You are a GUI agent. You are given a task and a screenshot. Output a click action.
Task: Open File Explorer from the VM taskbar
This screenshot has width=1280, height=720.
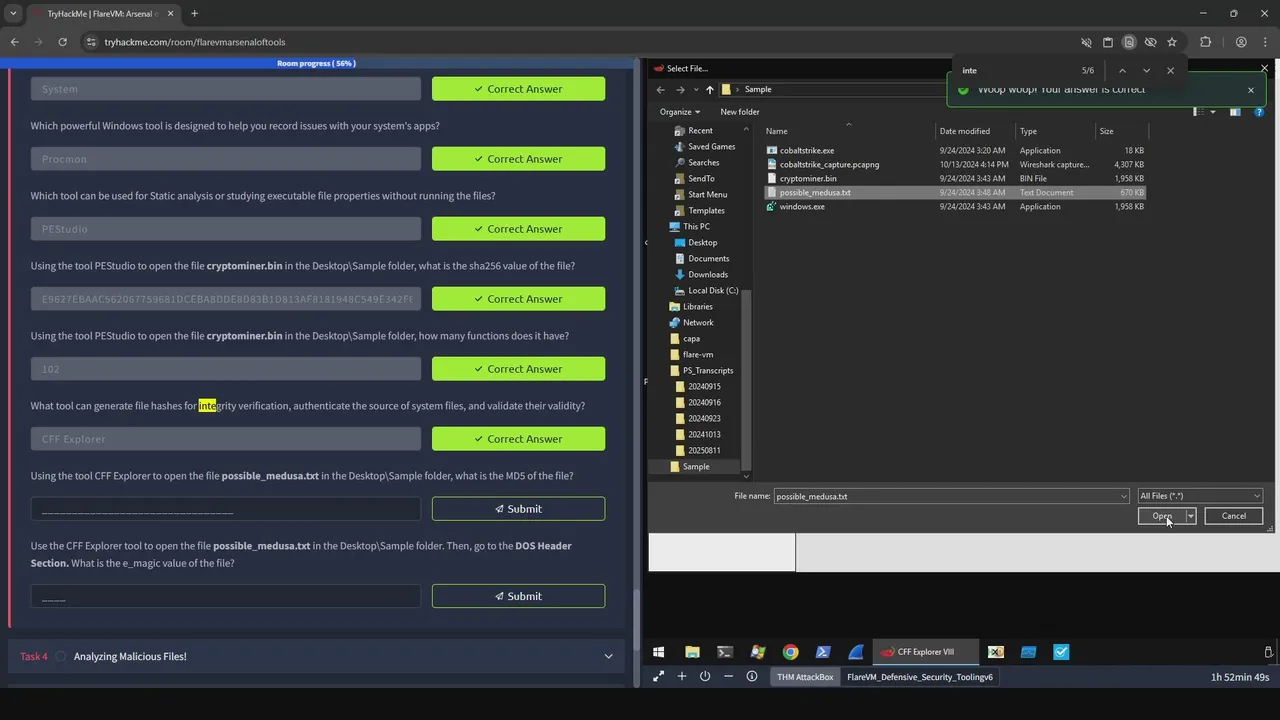(692, 652)
